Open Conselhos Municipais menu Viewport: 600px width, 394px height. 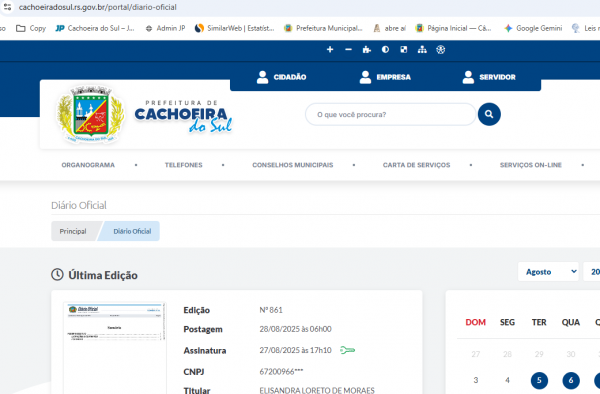[x=293, y=165]
